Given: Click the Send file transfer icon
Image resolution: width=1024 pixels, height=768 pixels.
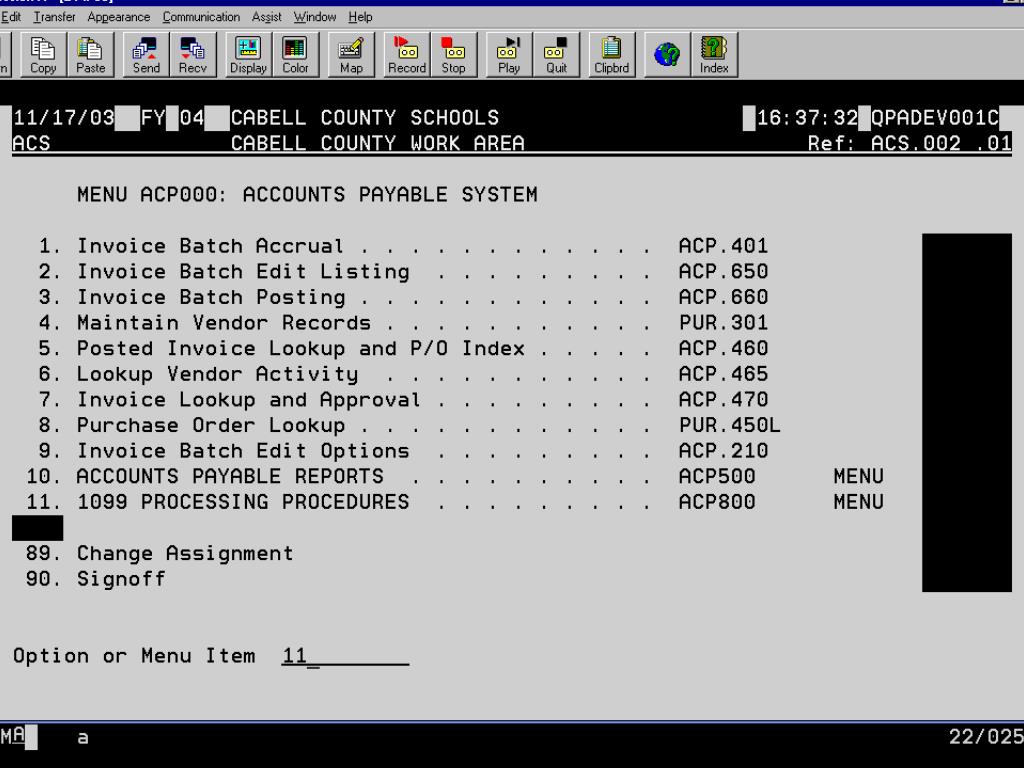Looking at the screenshot, I should click(146, 55).
